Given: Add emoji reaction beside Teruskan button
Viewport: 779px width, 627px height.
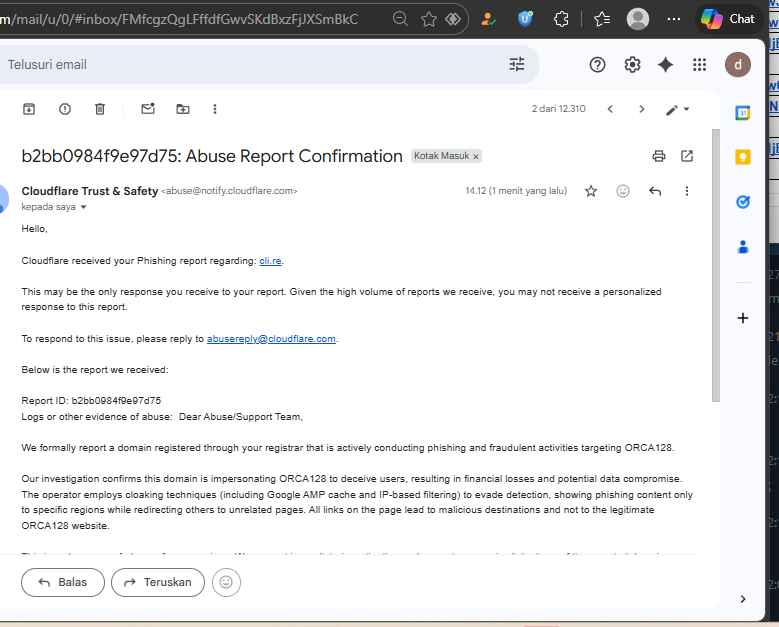Looking at the screenshot, I should pos(226,582).
